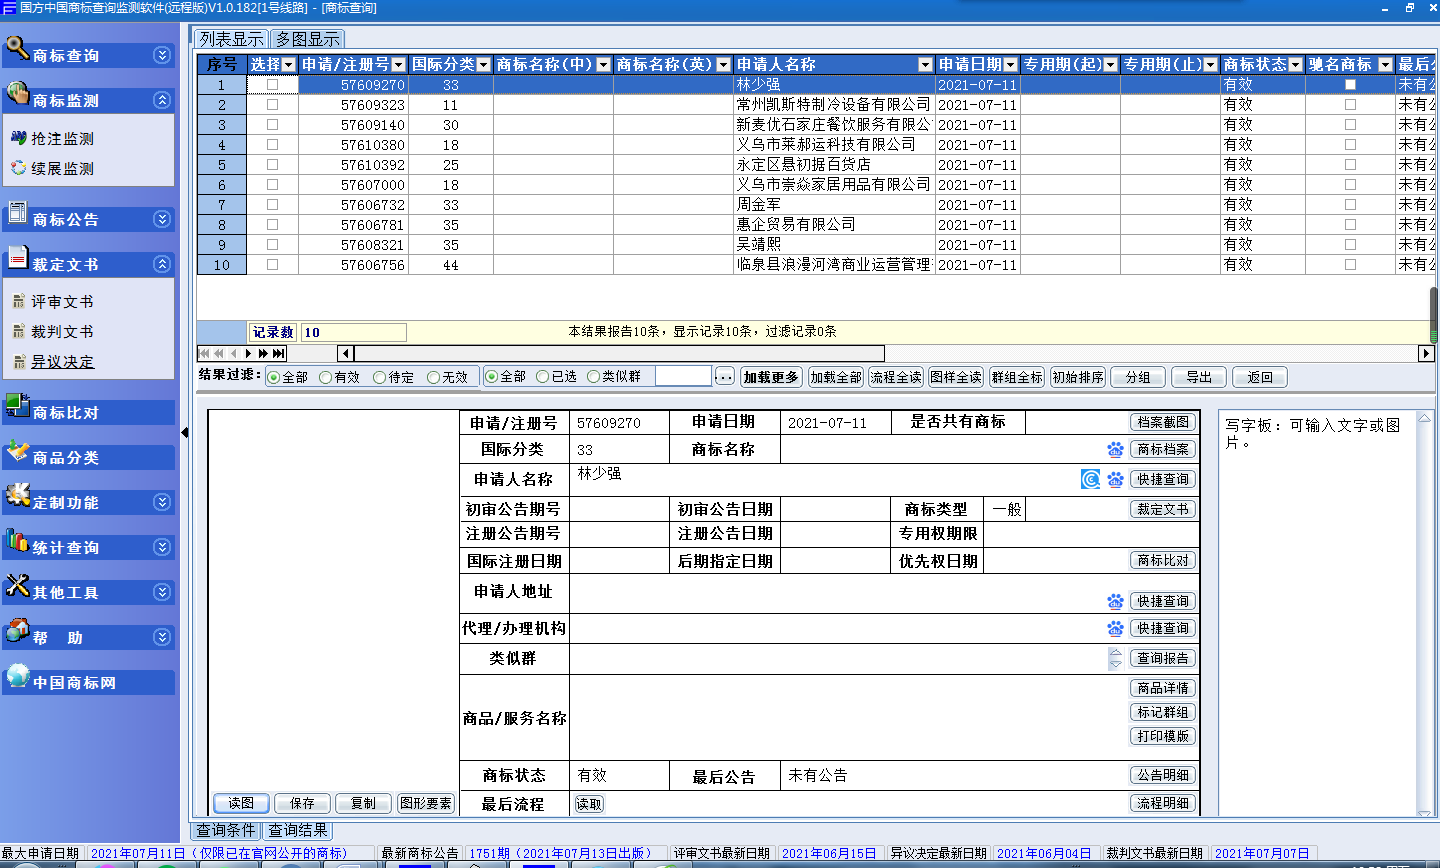Click the 商标公告 document icon
Viewport: 1440px width, 868px height.
17,212
